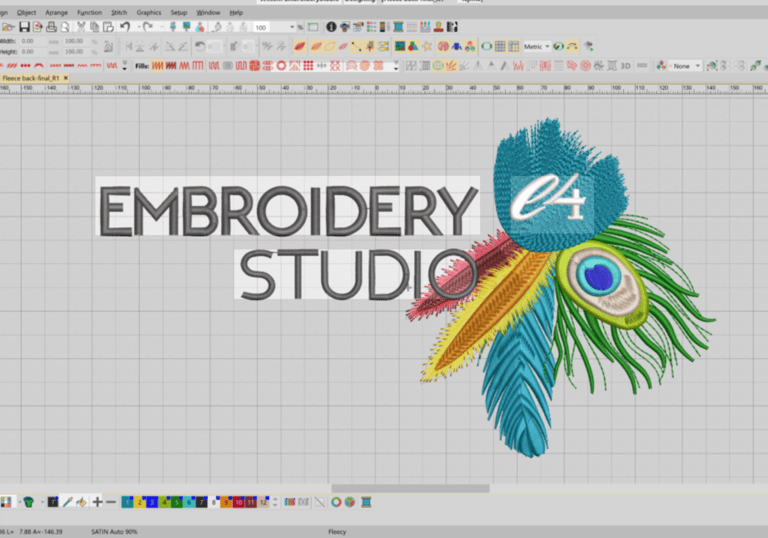Click the color palette editor icon
The image size is (768, 538).
6,502
